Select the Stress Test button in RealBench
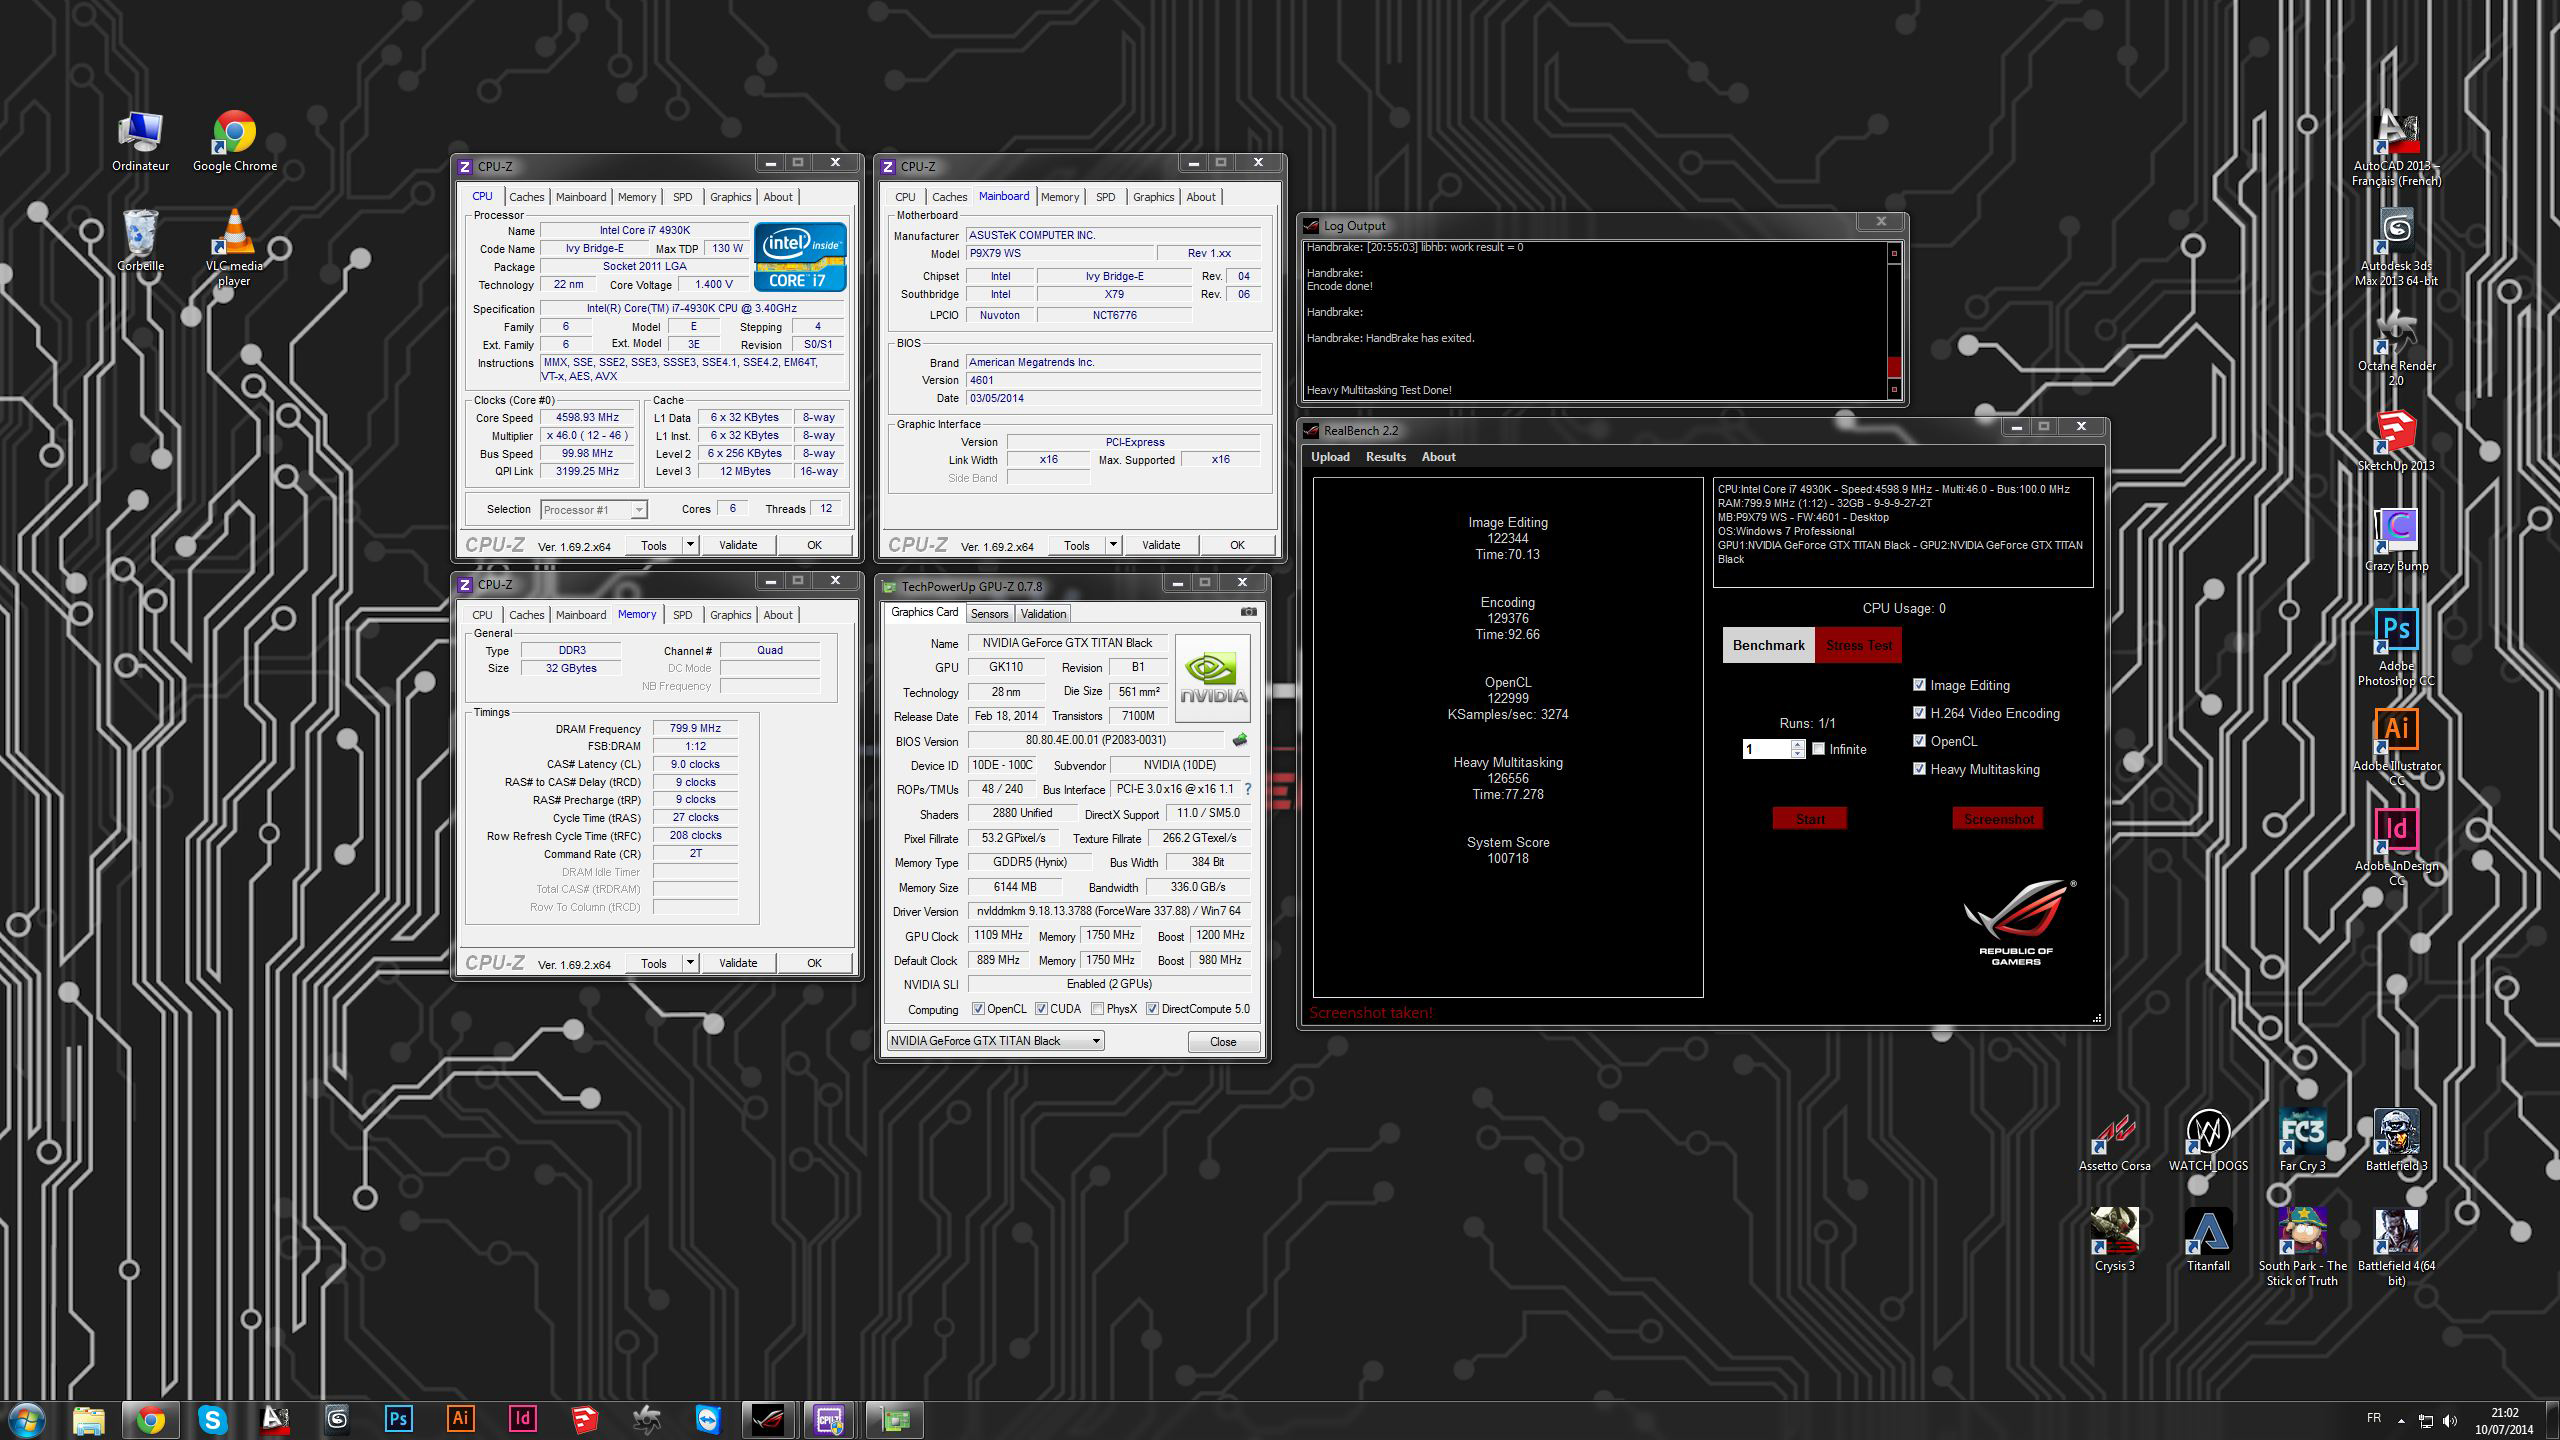The width and height of the screenshot is (2560, 1440). pos(1859,645)
